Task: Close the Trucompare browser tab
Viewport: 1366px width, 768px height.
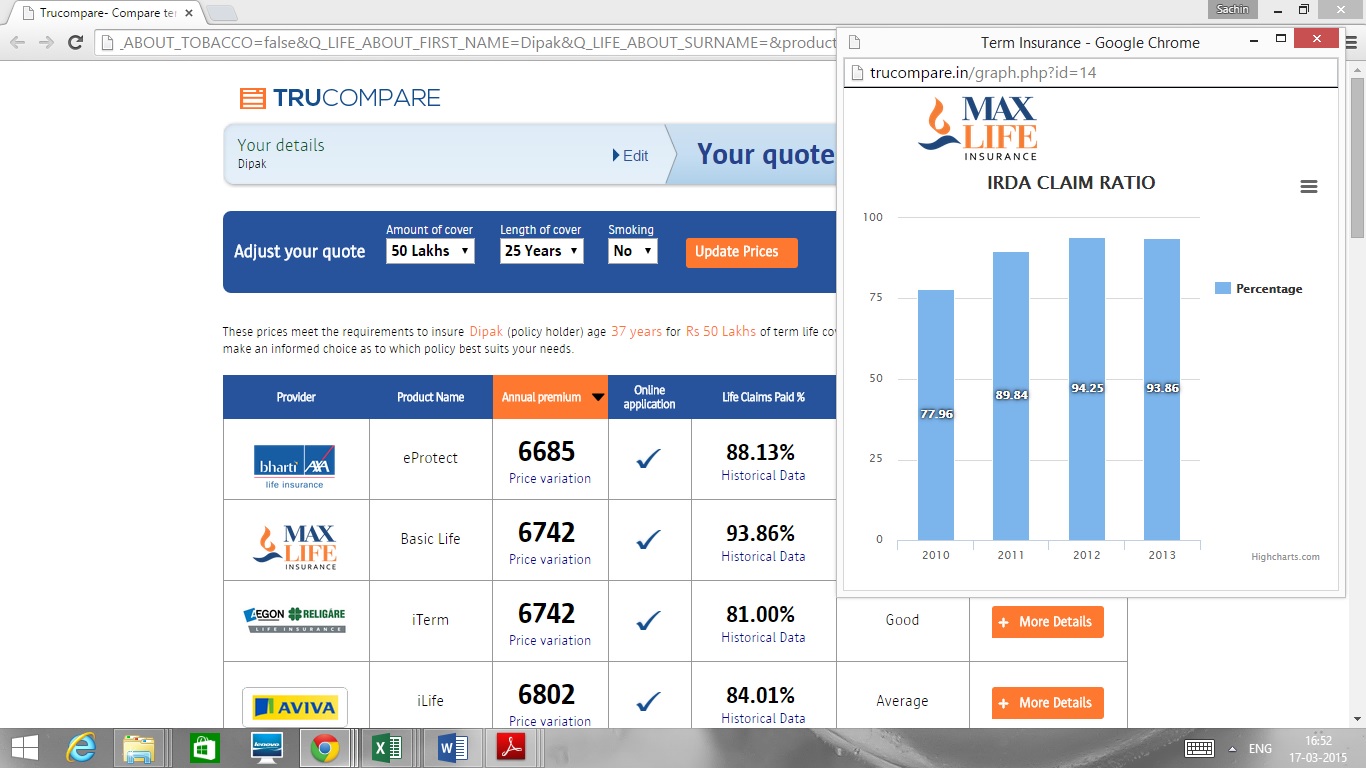Action: 189,13
